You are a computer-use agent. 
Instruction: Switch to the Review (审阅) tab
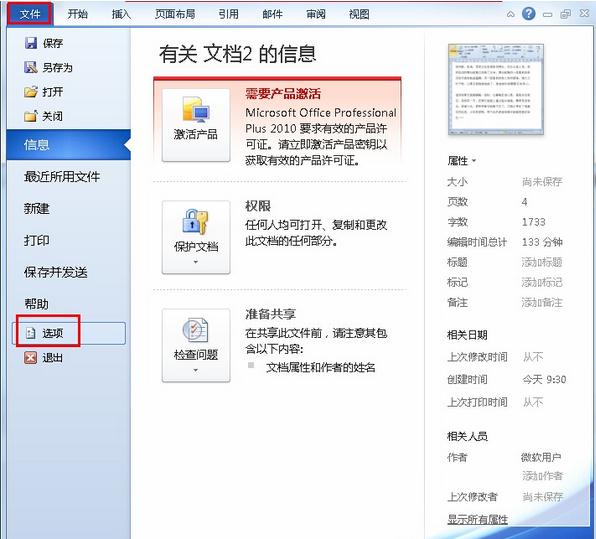pyautogui.click(x=315, y=14)
